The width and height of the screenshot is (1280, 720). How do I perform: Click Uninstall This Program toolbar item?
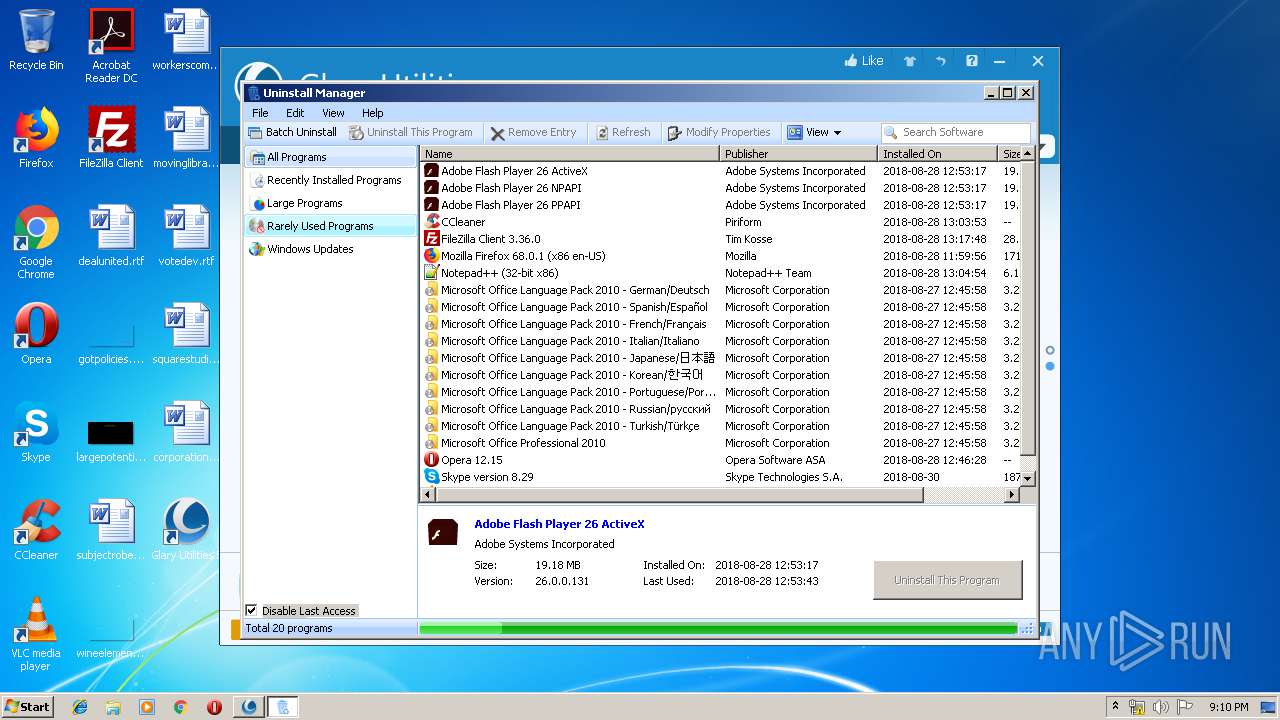411,132
